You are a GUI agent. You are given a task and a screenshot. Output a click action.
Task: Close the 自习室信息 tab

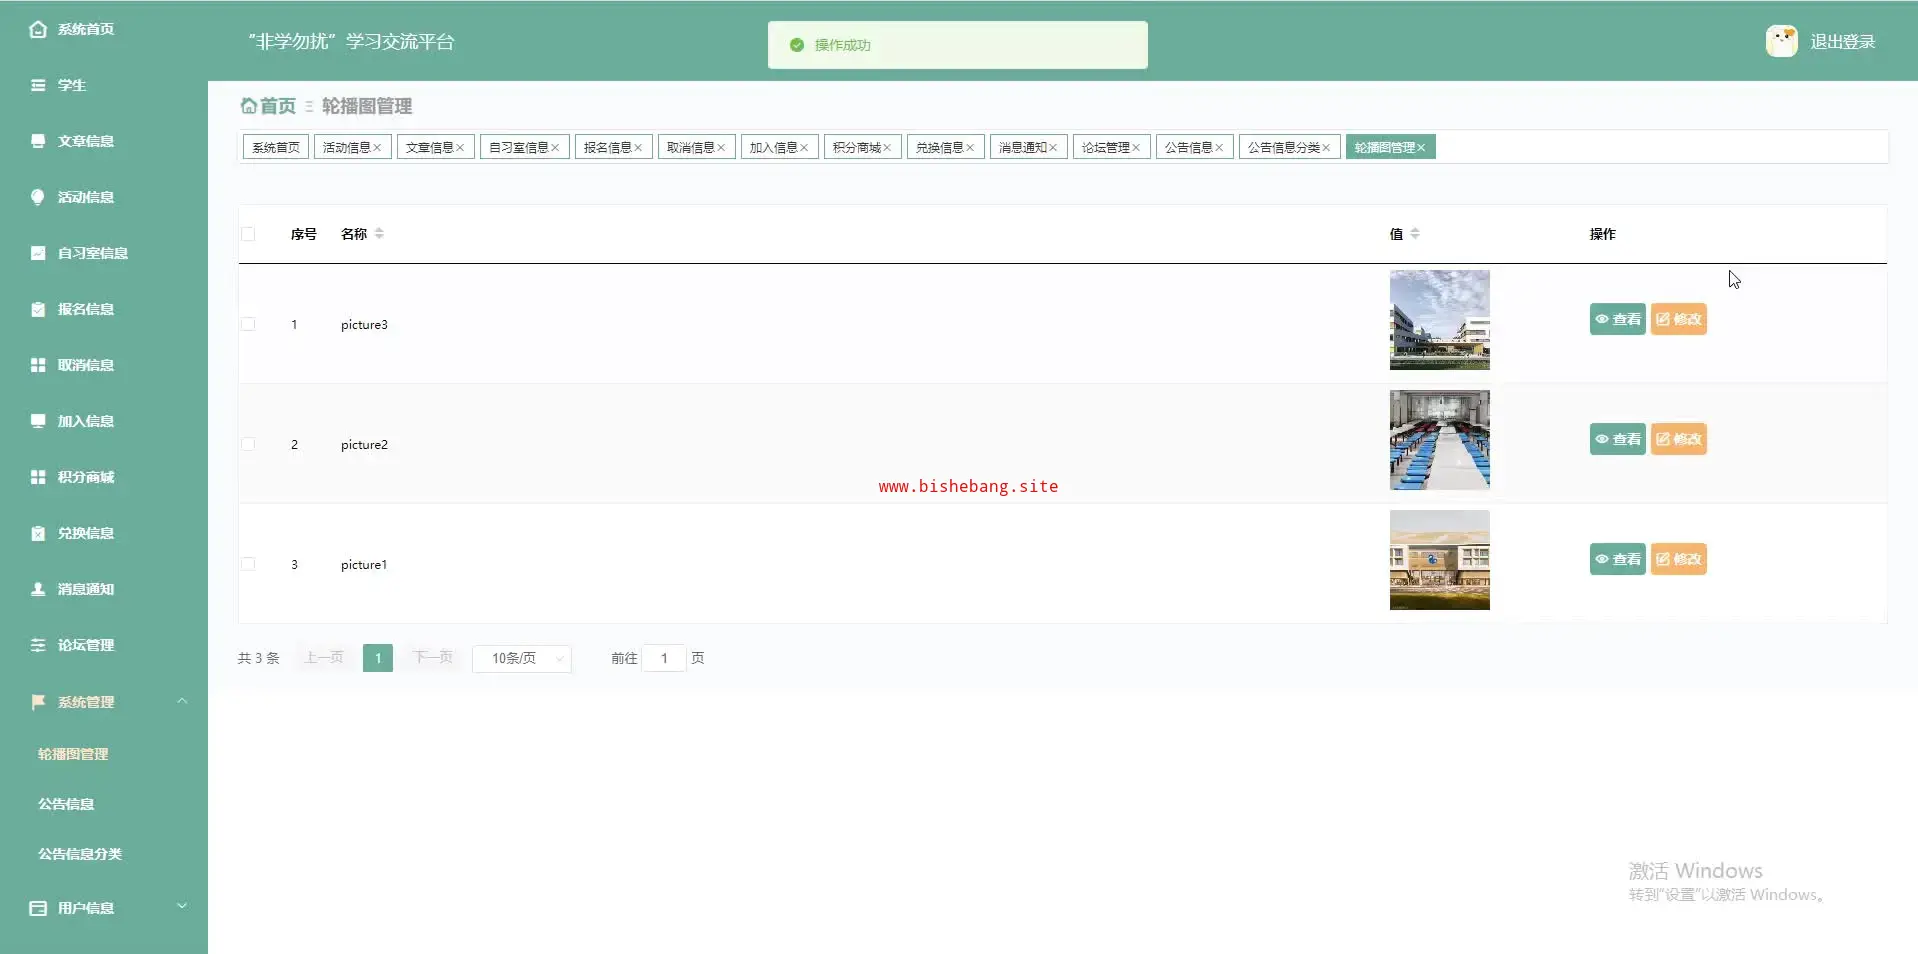(x=555, y=148)
